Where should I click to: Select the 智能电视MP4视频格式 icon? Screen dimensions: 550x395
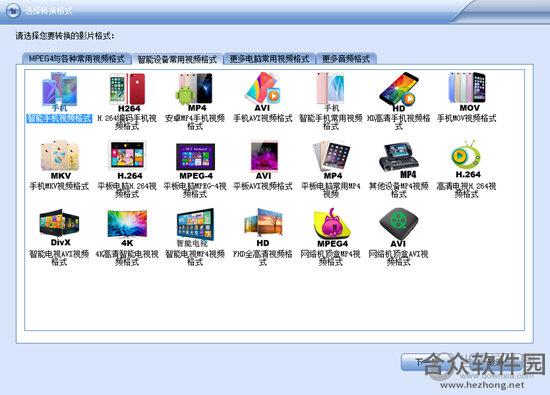[x=195, y=227]
